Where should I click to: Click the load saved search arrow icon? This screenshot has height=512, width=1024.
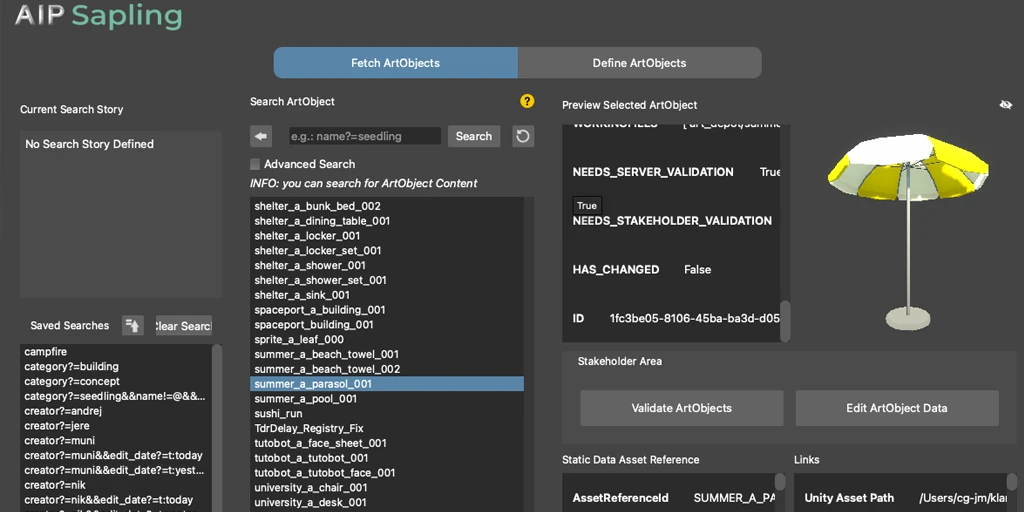[133, 325]
